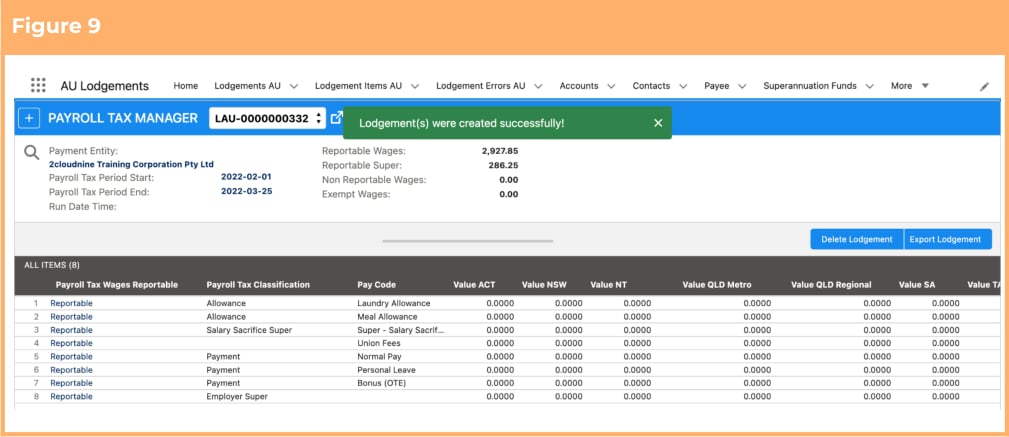
Task: Click the Reportable Super value 286.25
Action: coord(503,165)
